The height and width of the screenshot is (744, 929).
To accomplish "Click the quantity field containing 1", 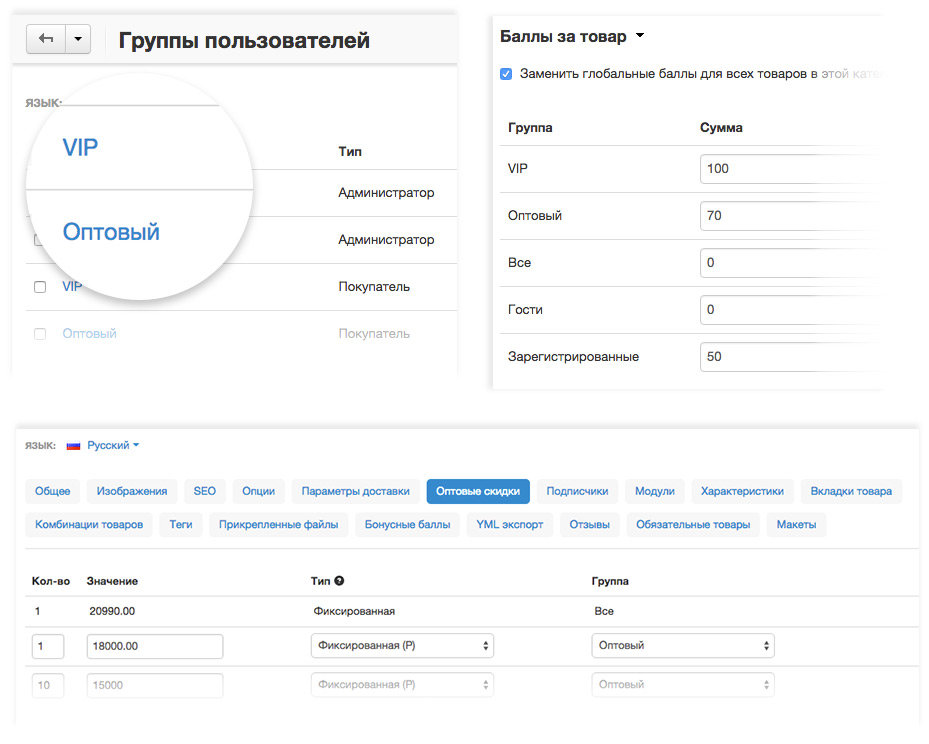I will pos(48,646).
